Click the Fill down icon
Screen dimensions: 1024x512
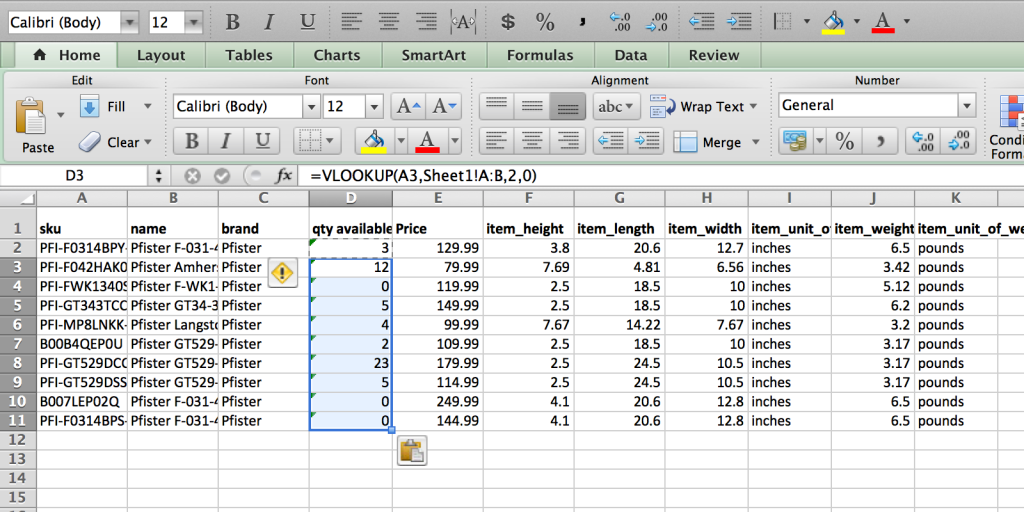[89, 106]
